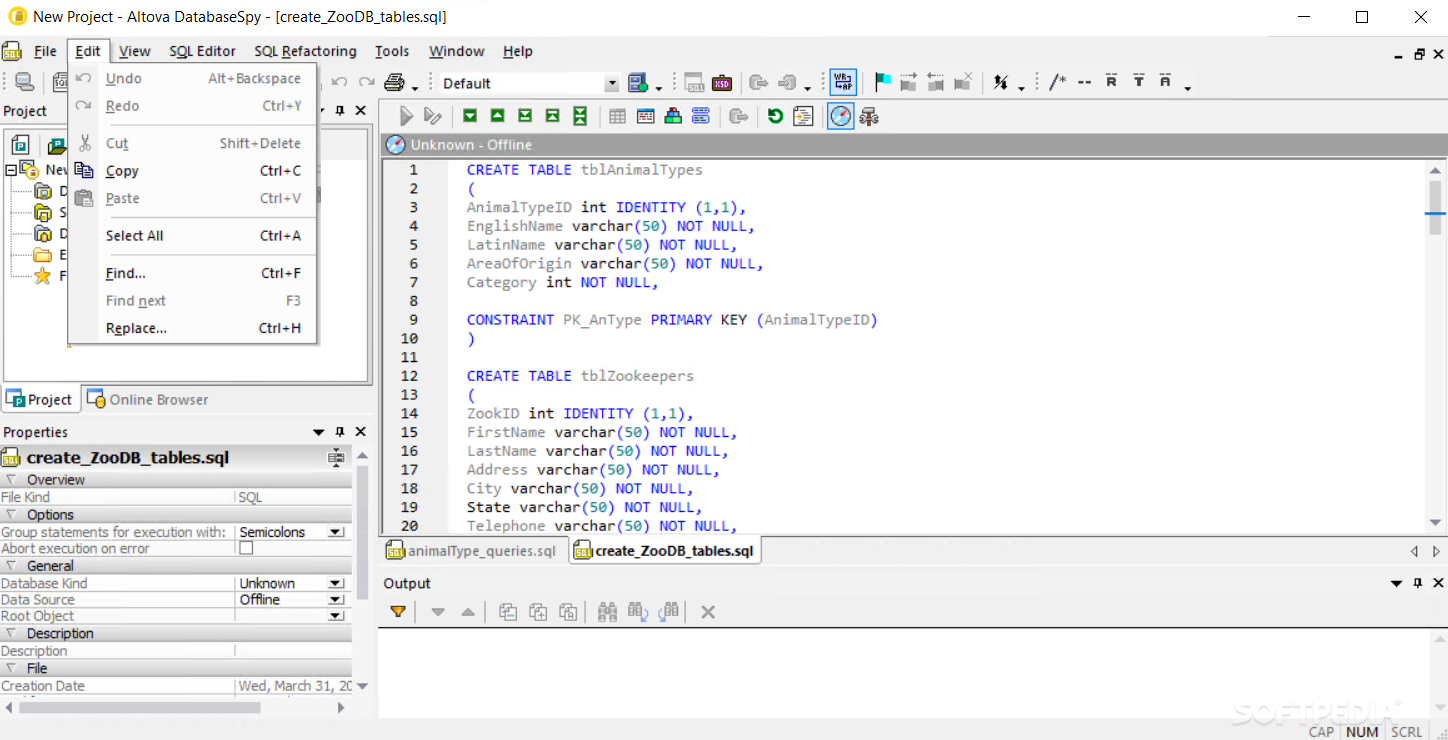Image resolution: width=1448 pixels, height=740 pixels.
Task: Collapse the Options section in Properties
Action: click(x=11, y=515)
